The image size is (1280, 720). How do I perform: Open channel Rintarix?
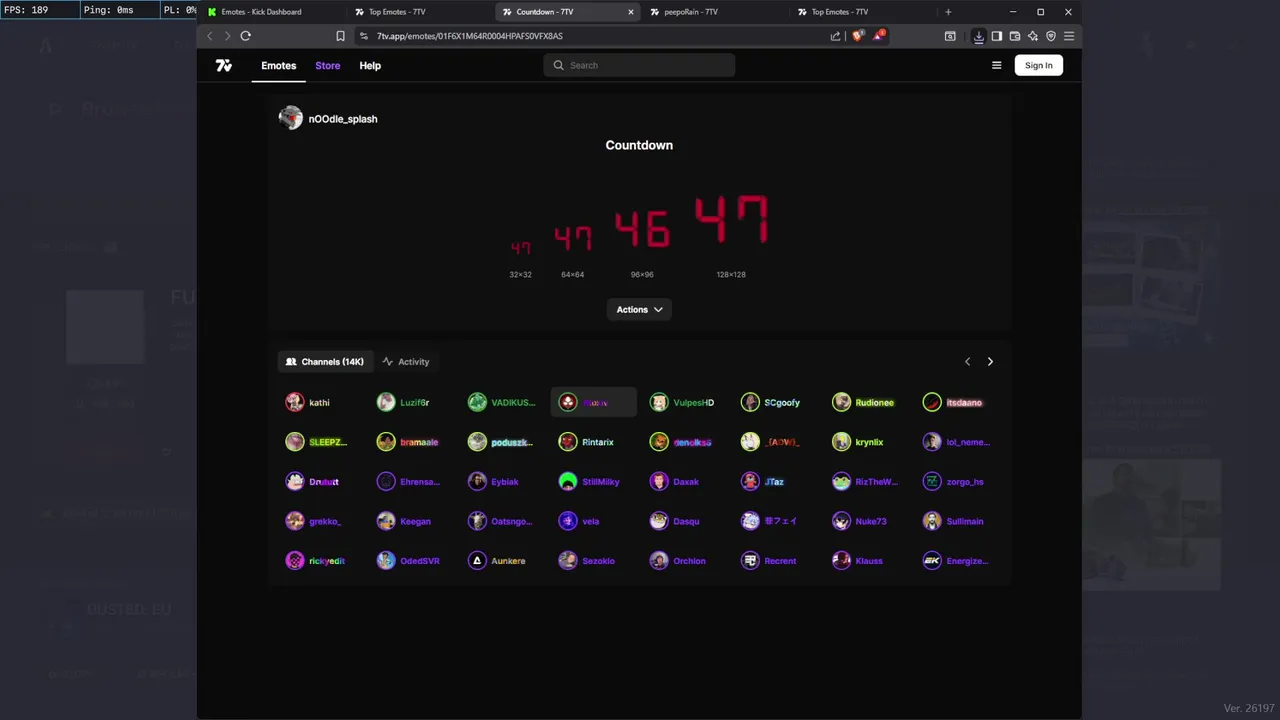[x=592, y=442]
